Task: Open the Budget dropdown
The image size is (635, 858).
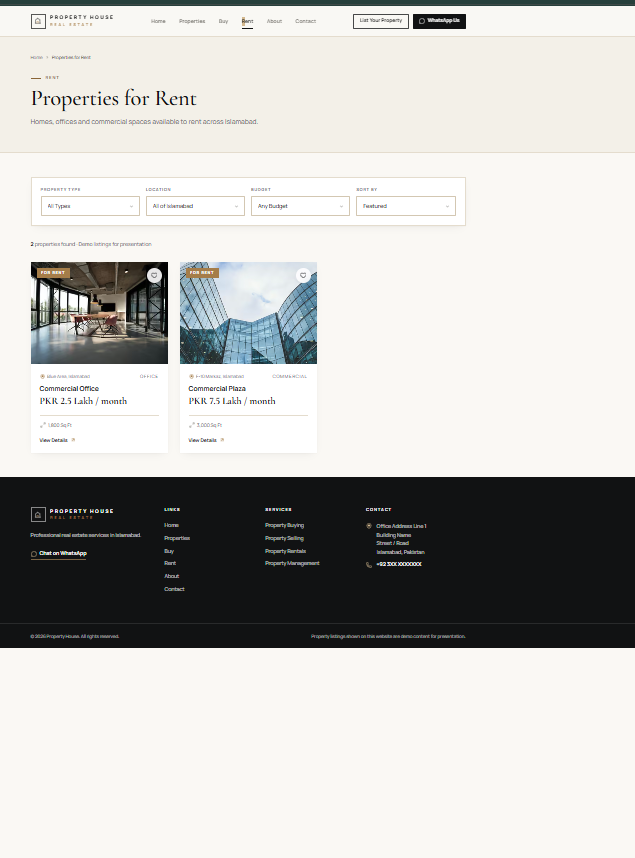Action: pyautogui.click(x=301, y=206)
